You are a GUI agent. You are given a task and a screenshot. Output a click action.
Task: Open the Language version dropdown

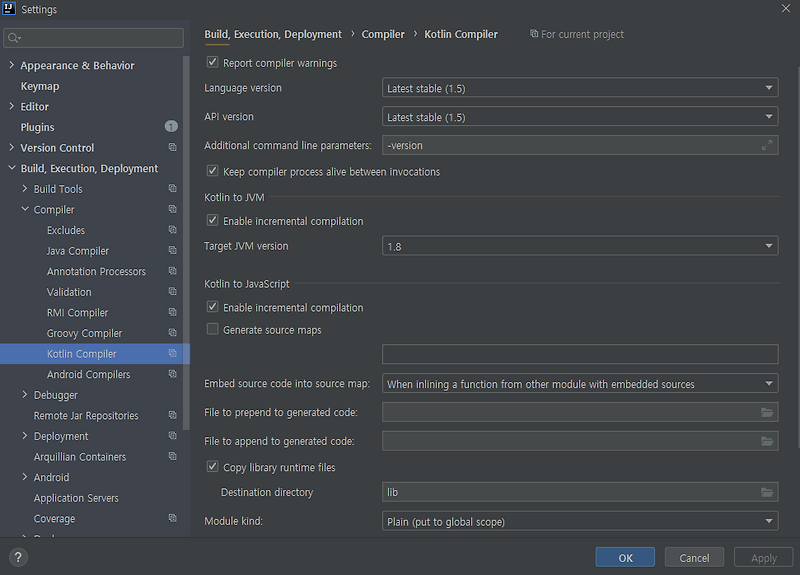(x=580, y=88)
